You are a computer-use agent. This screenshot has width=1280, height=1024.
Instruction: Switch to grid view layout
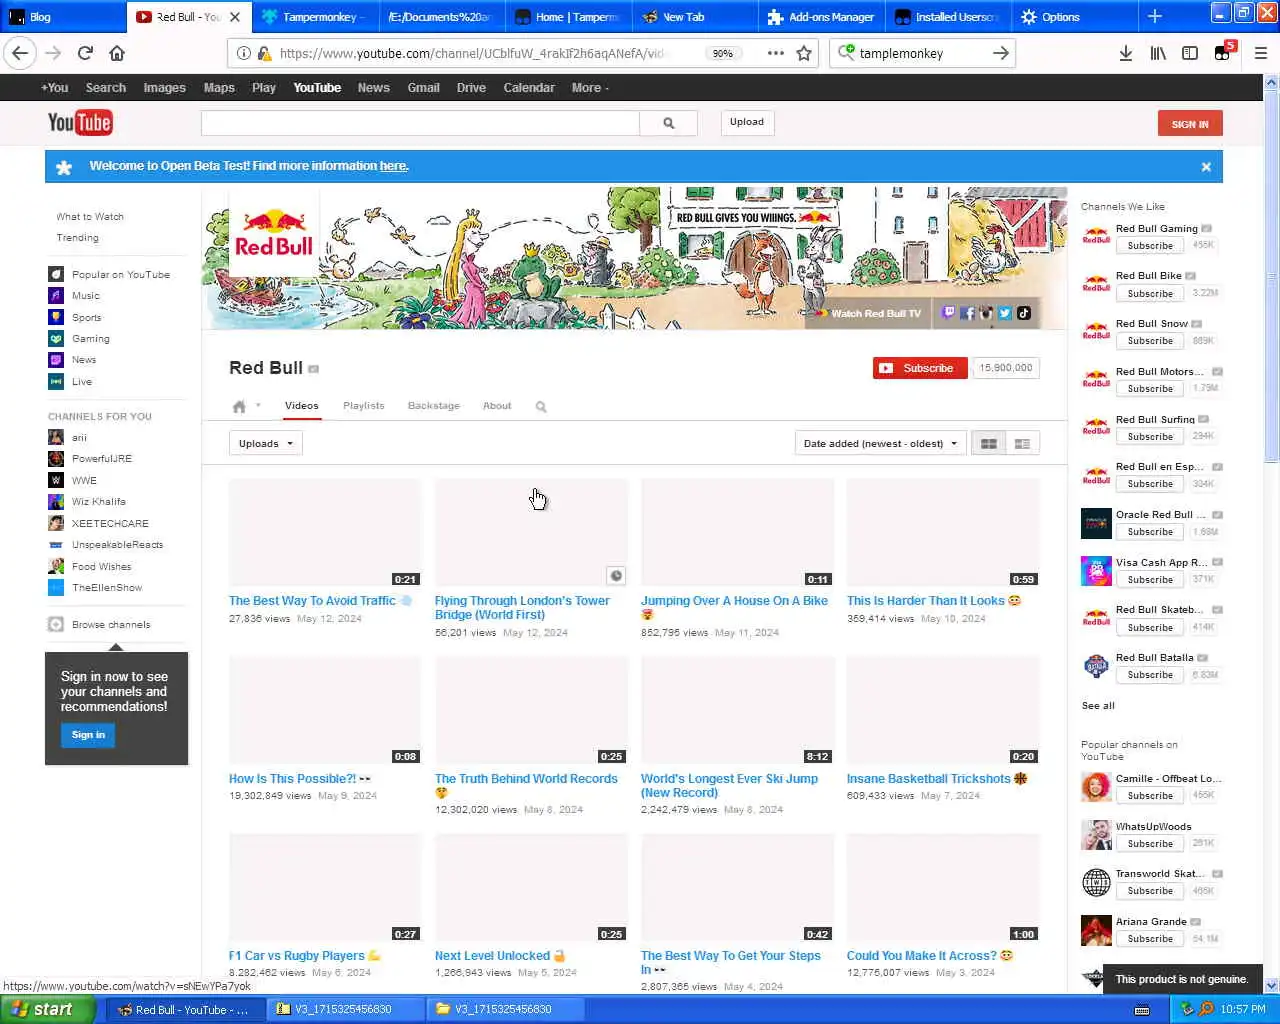[x=989, y=444]
